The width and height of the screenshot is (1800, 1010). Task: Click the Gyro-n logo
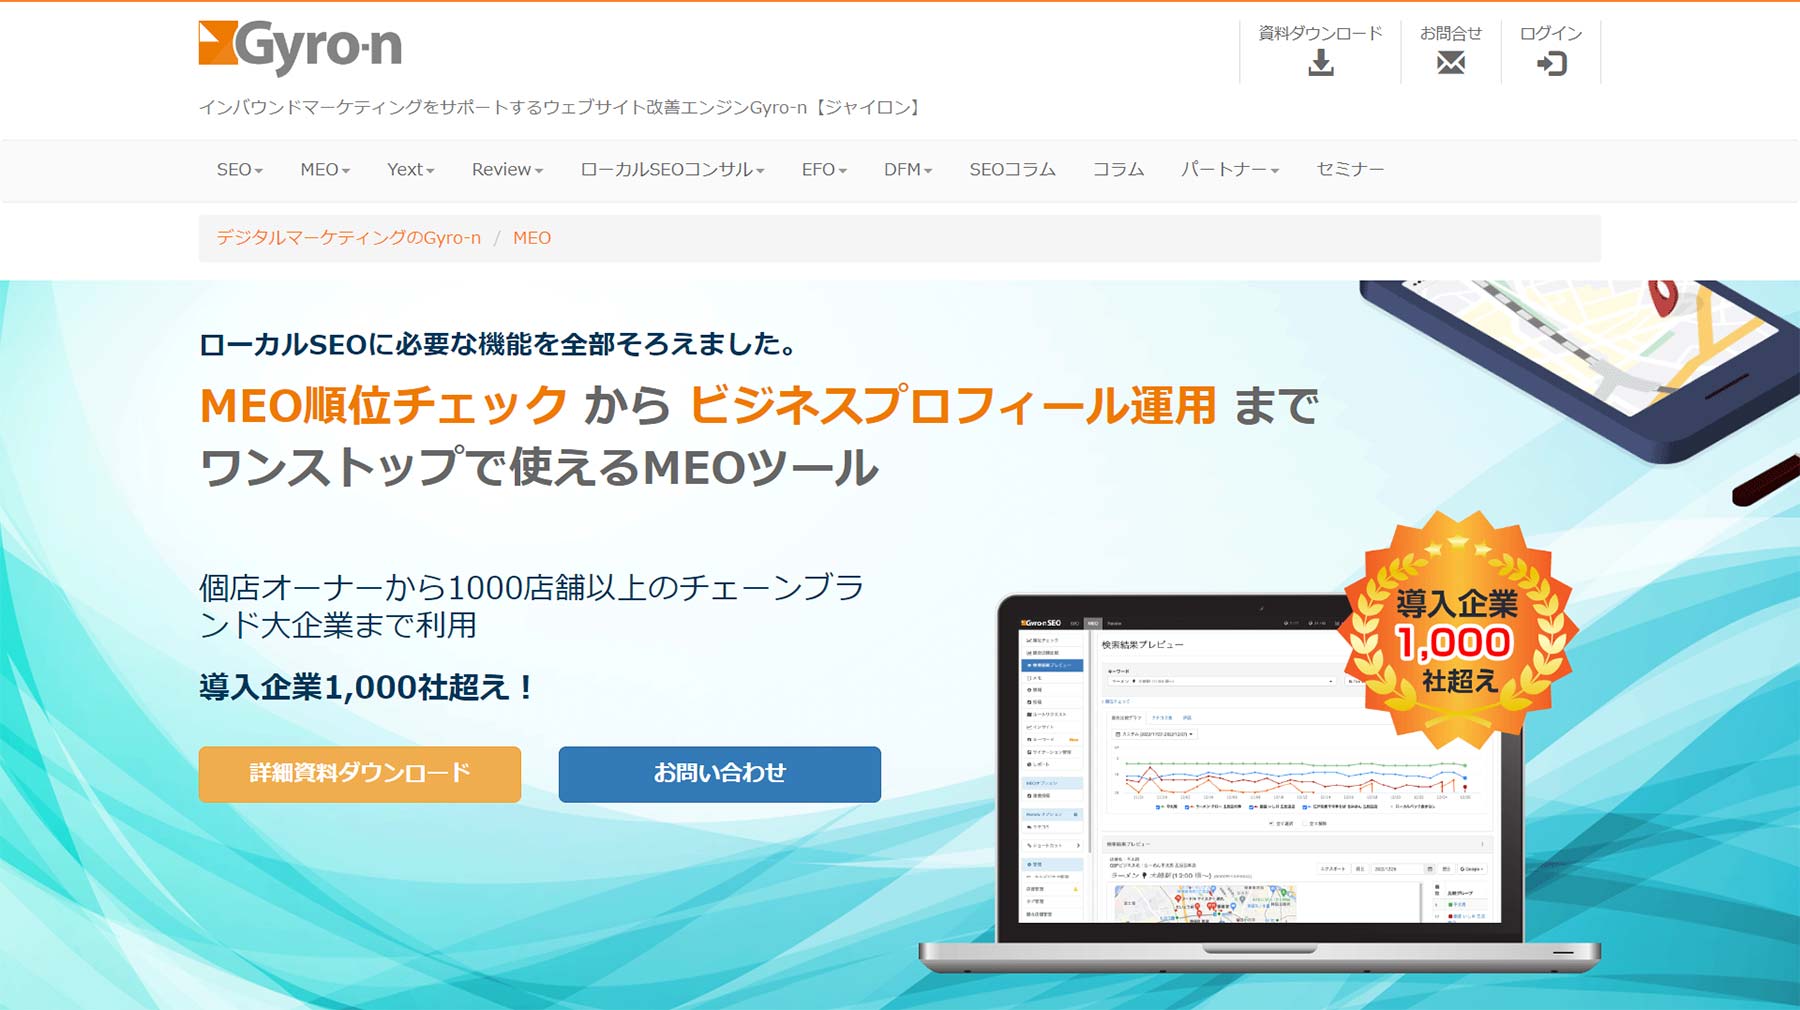[x=300, y=46]
